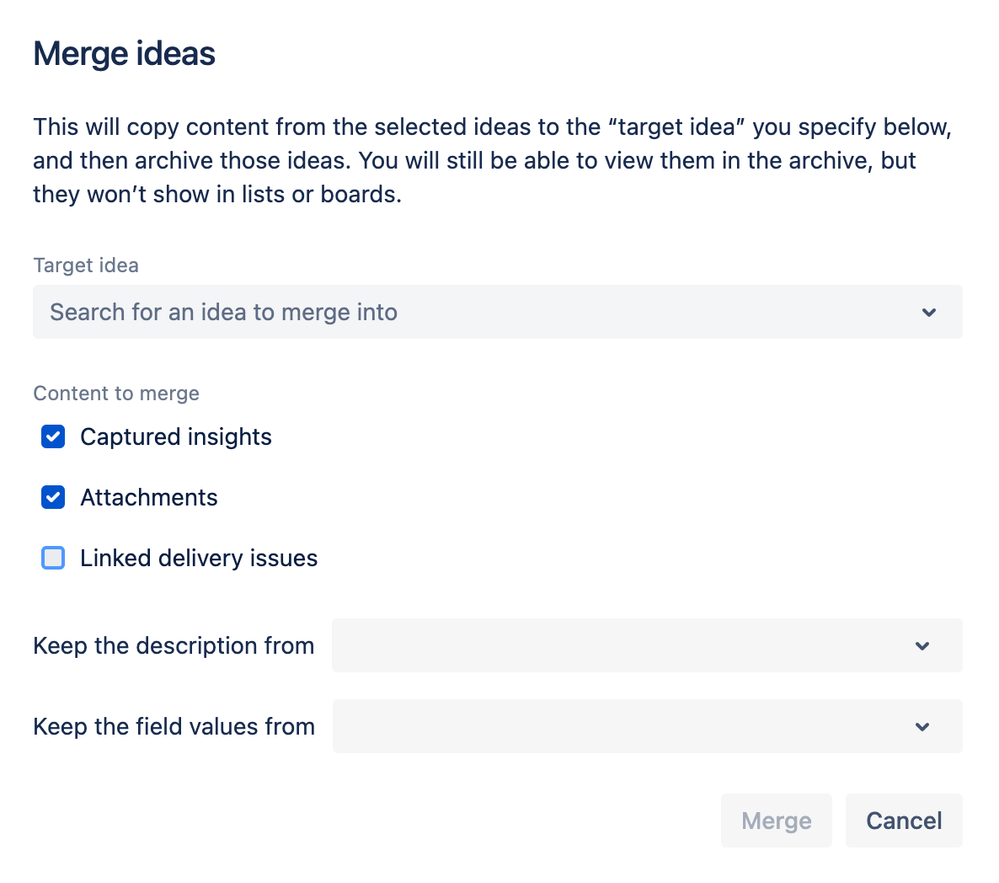The image size is (999, 883).
Task: Click the Keep the description from label
Action: point(174,646)
